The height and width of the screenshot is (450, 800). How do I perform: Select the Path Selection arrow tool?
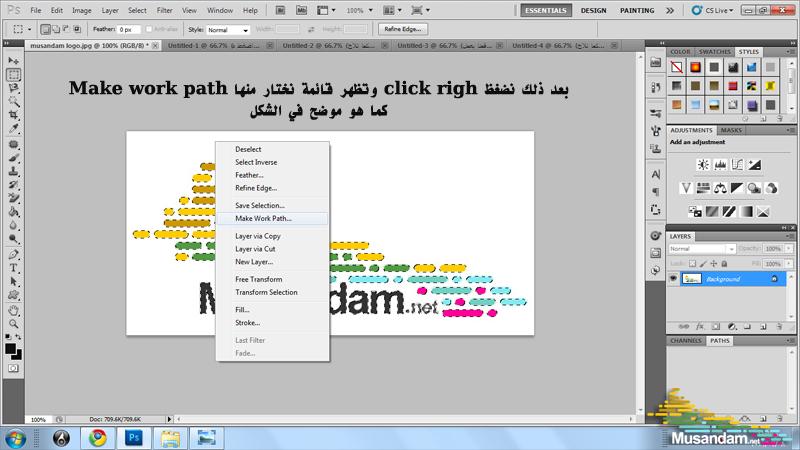13,281
